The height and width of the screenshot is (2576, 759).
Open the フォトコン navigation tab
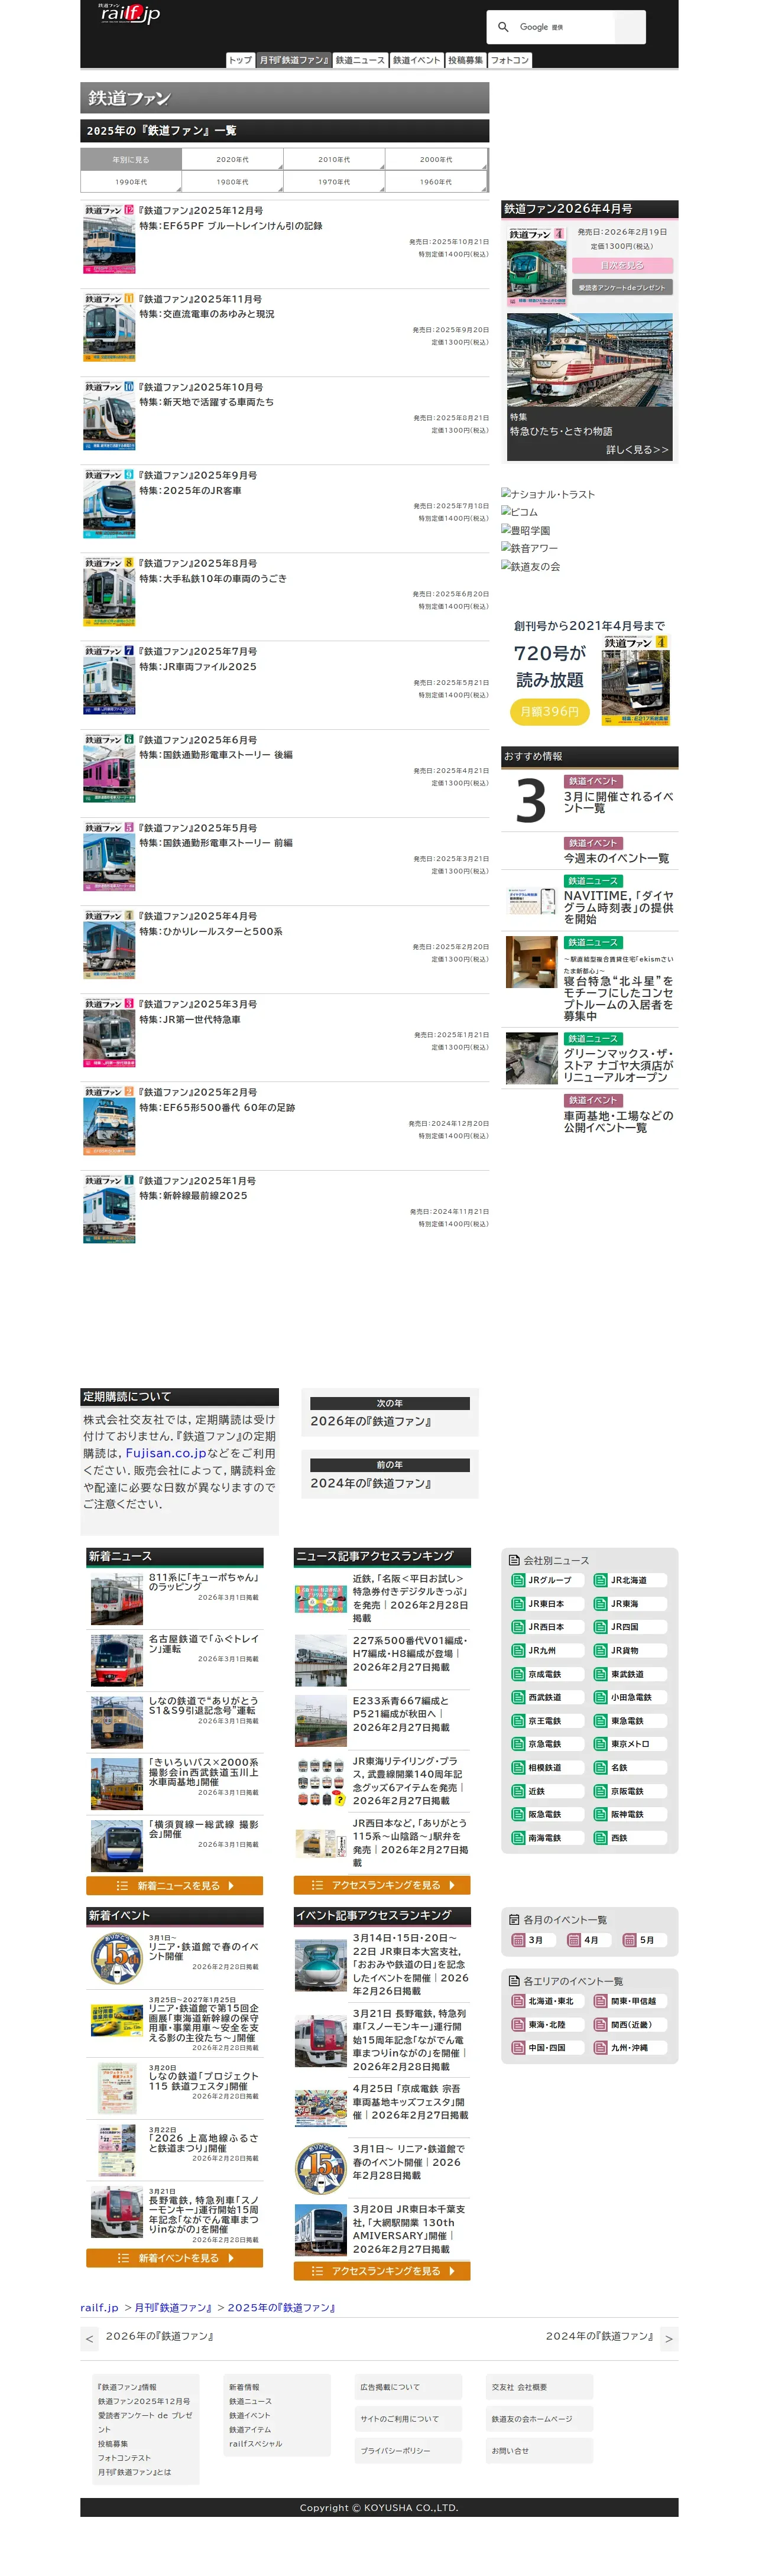click(510, 60)
